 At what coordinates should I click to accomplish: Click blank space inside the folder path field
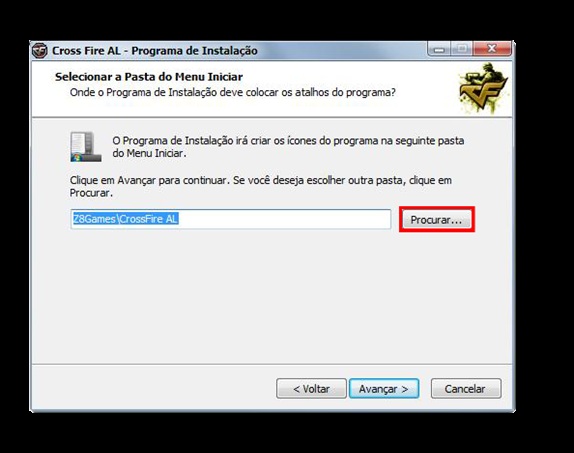pos(286,219)
